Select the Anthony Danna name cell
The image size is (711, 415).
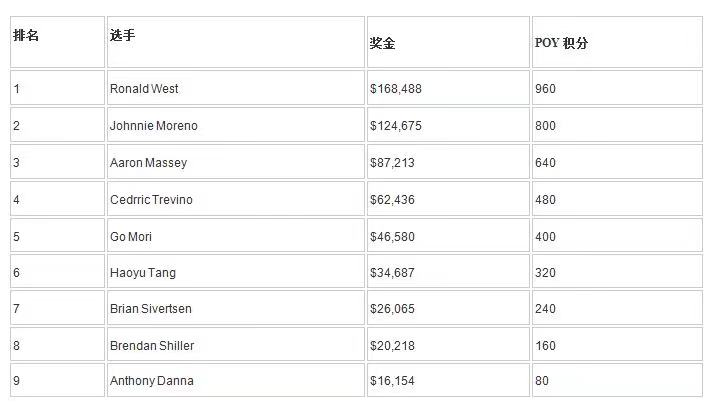tap(236, 380)
